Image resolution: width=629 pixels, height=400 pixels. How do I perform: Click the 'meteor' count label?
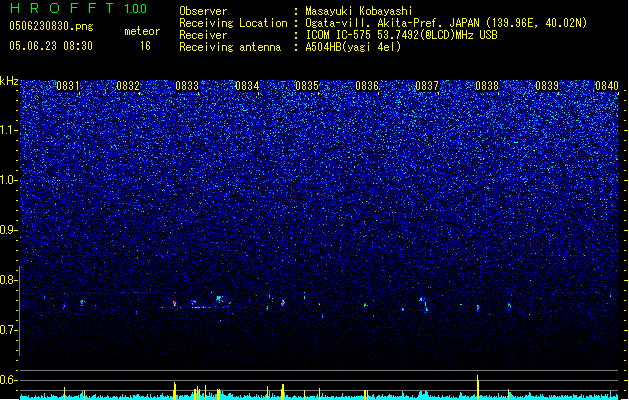pos(142,31)
